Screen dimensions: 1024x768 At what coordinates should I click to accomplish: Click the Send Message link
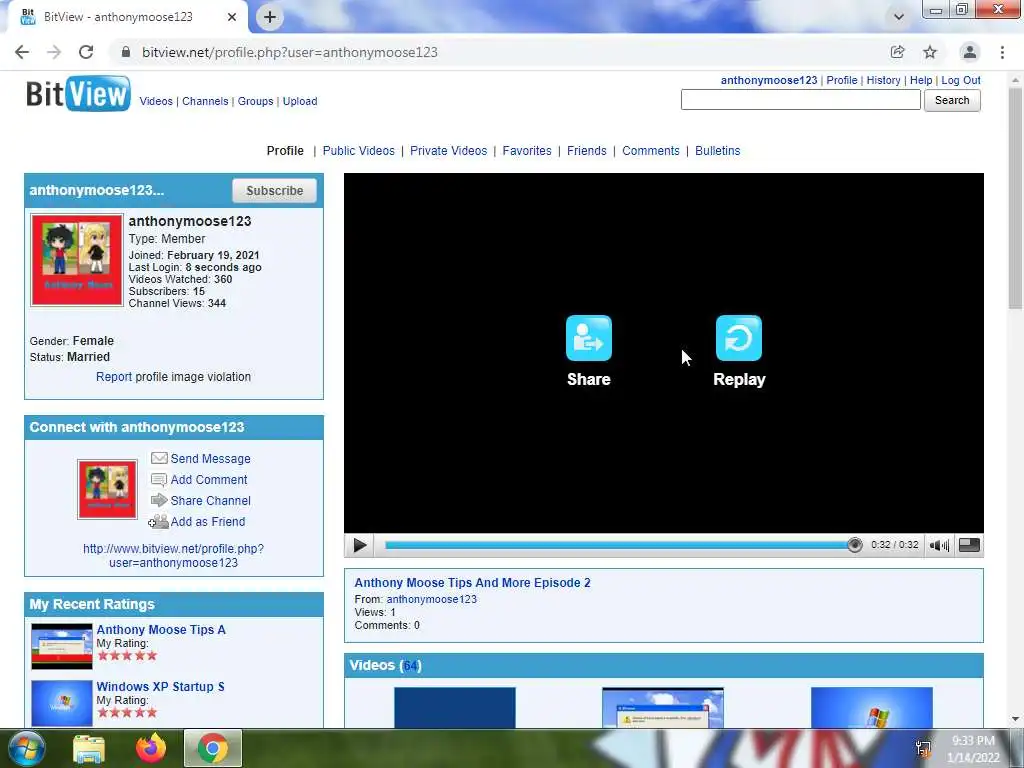(210, 458)
